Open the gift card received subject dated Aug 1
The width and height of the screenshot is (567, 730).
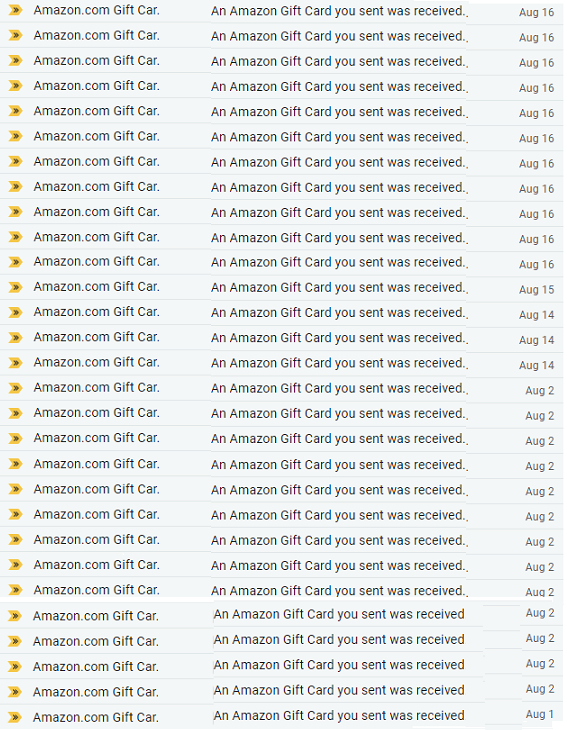pyautogui.click(x=339, y=716)
